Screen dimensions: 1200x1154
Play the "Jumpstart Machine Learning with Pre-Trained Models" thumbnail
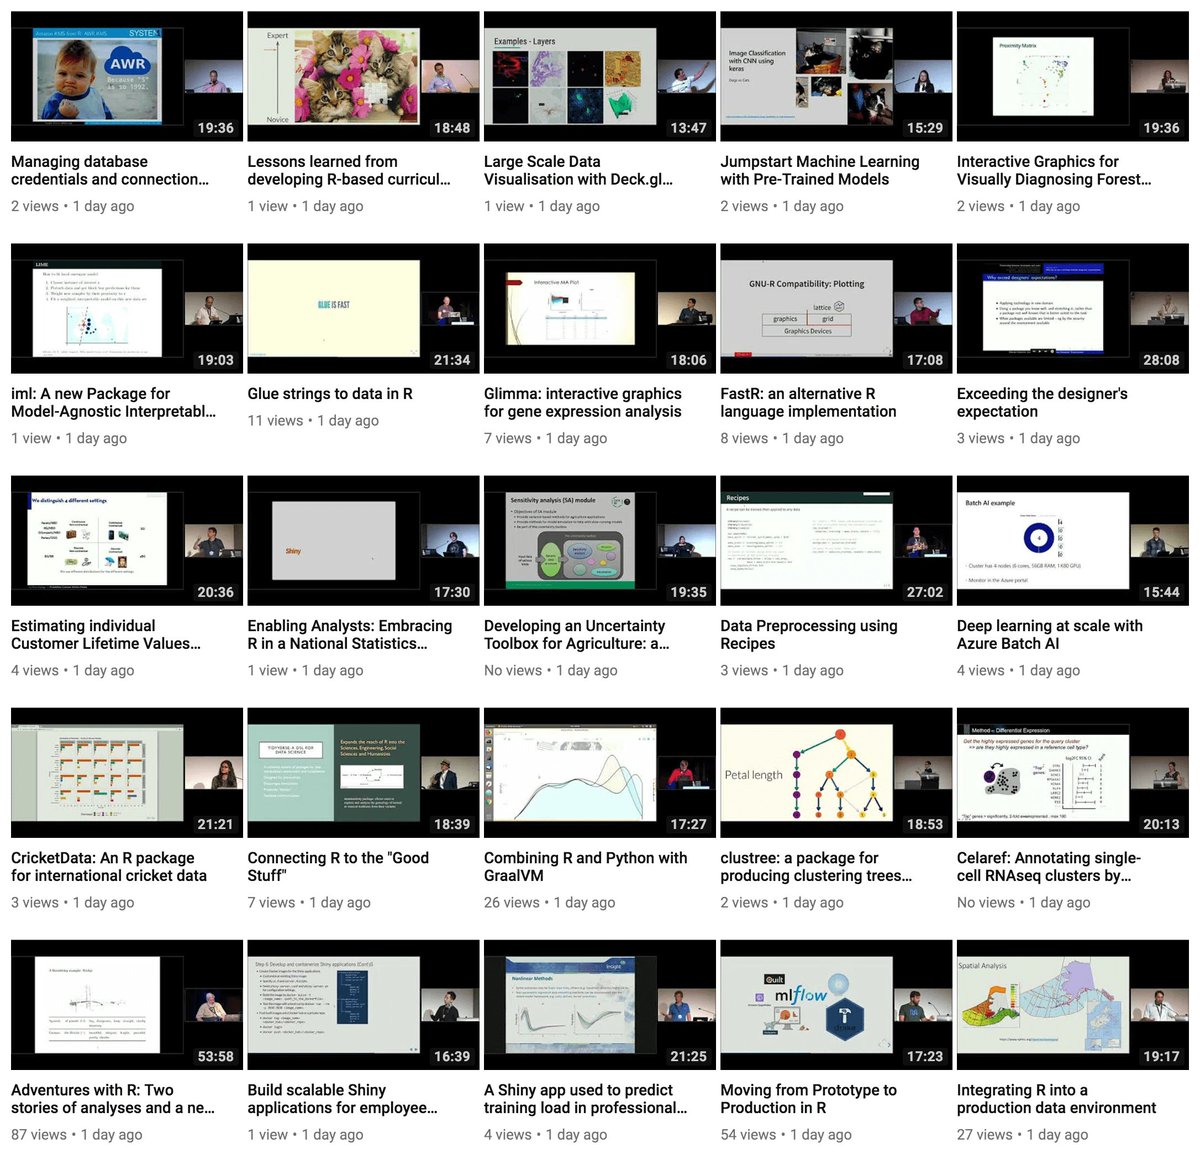[835, 76]
